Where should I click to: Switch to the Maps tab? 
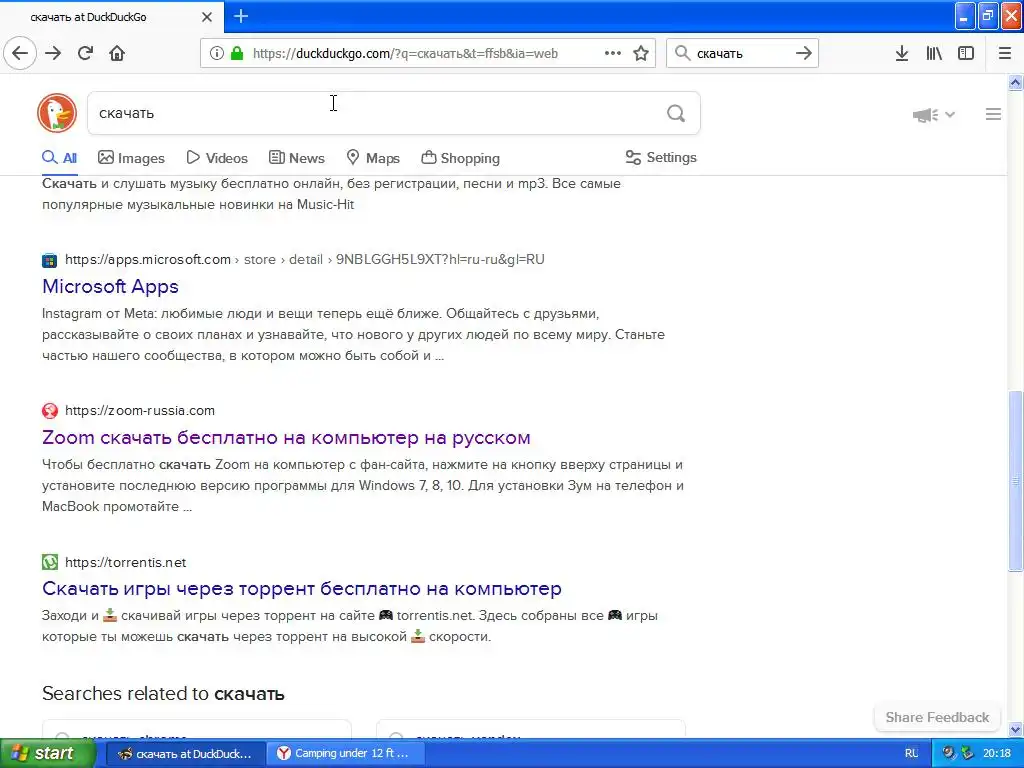(x=373, y=158)
